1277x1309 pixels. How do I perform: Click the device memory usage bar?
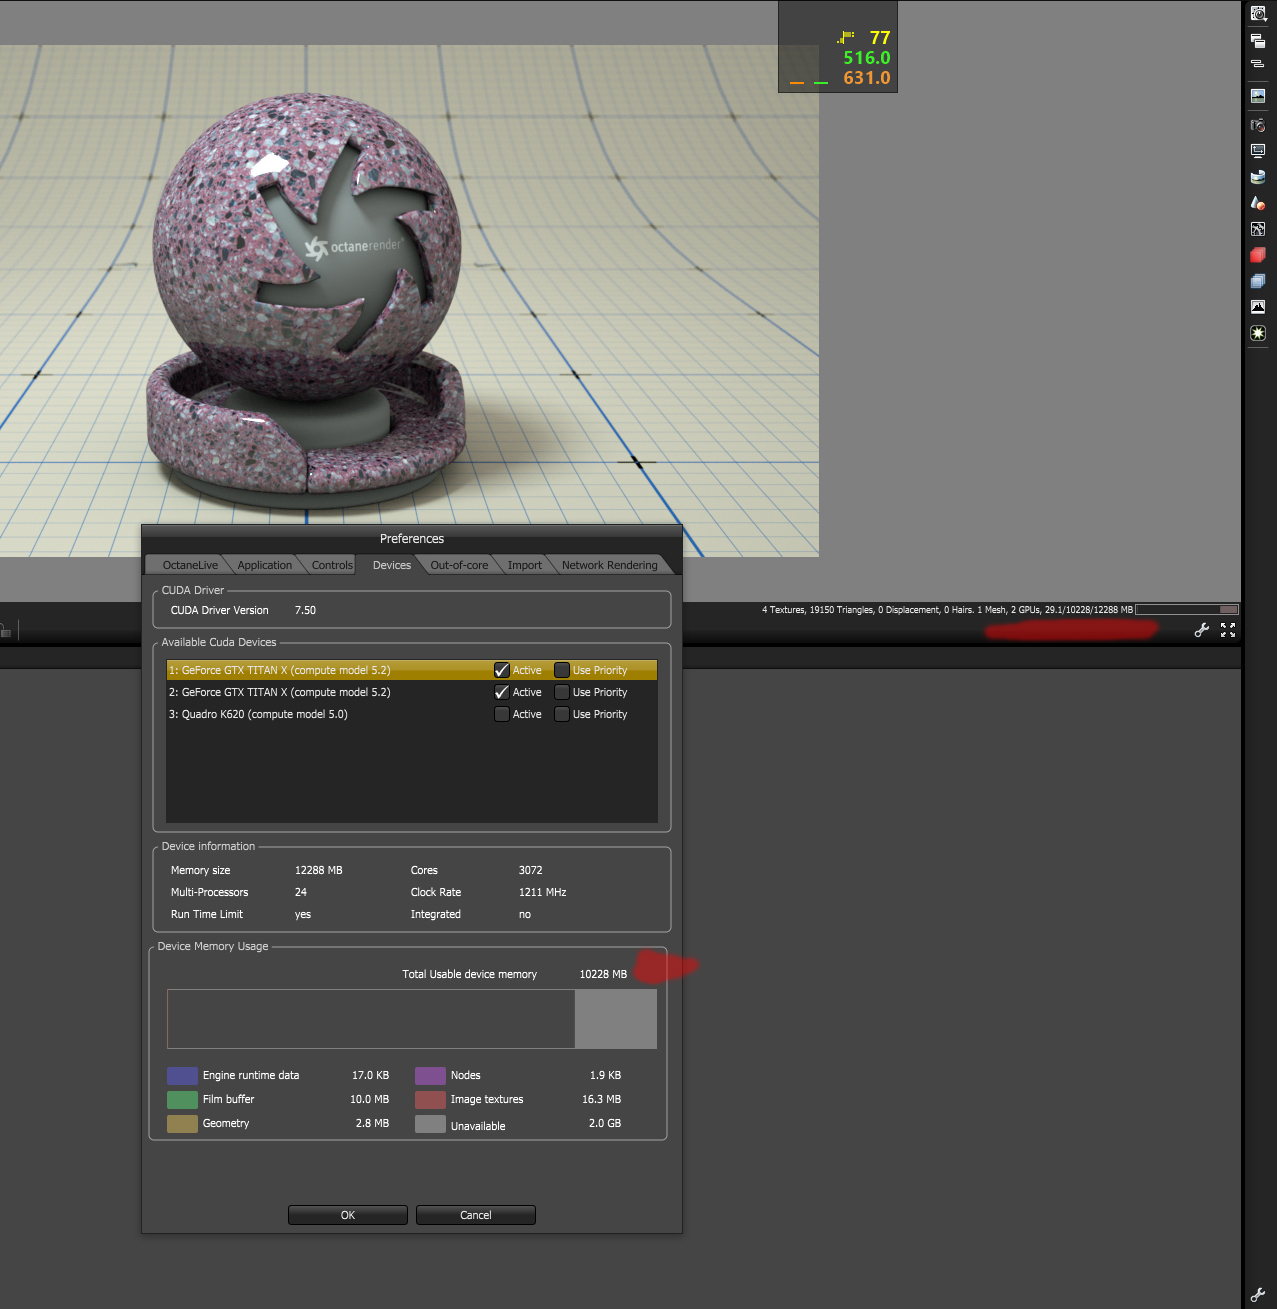[x=412, y=1019]
